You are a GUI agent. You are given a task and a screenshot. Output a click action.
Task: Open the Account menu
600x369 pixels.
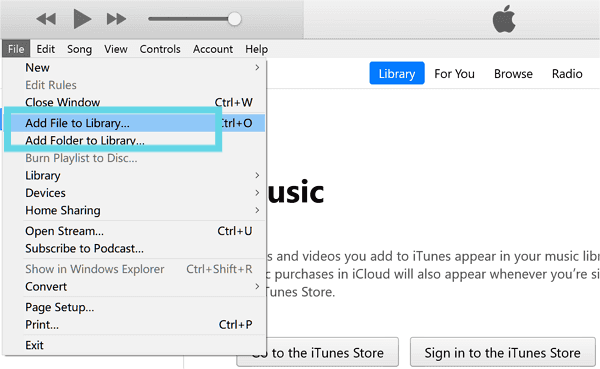point(213,49)
